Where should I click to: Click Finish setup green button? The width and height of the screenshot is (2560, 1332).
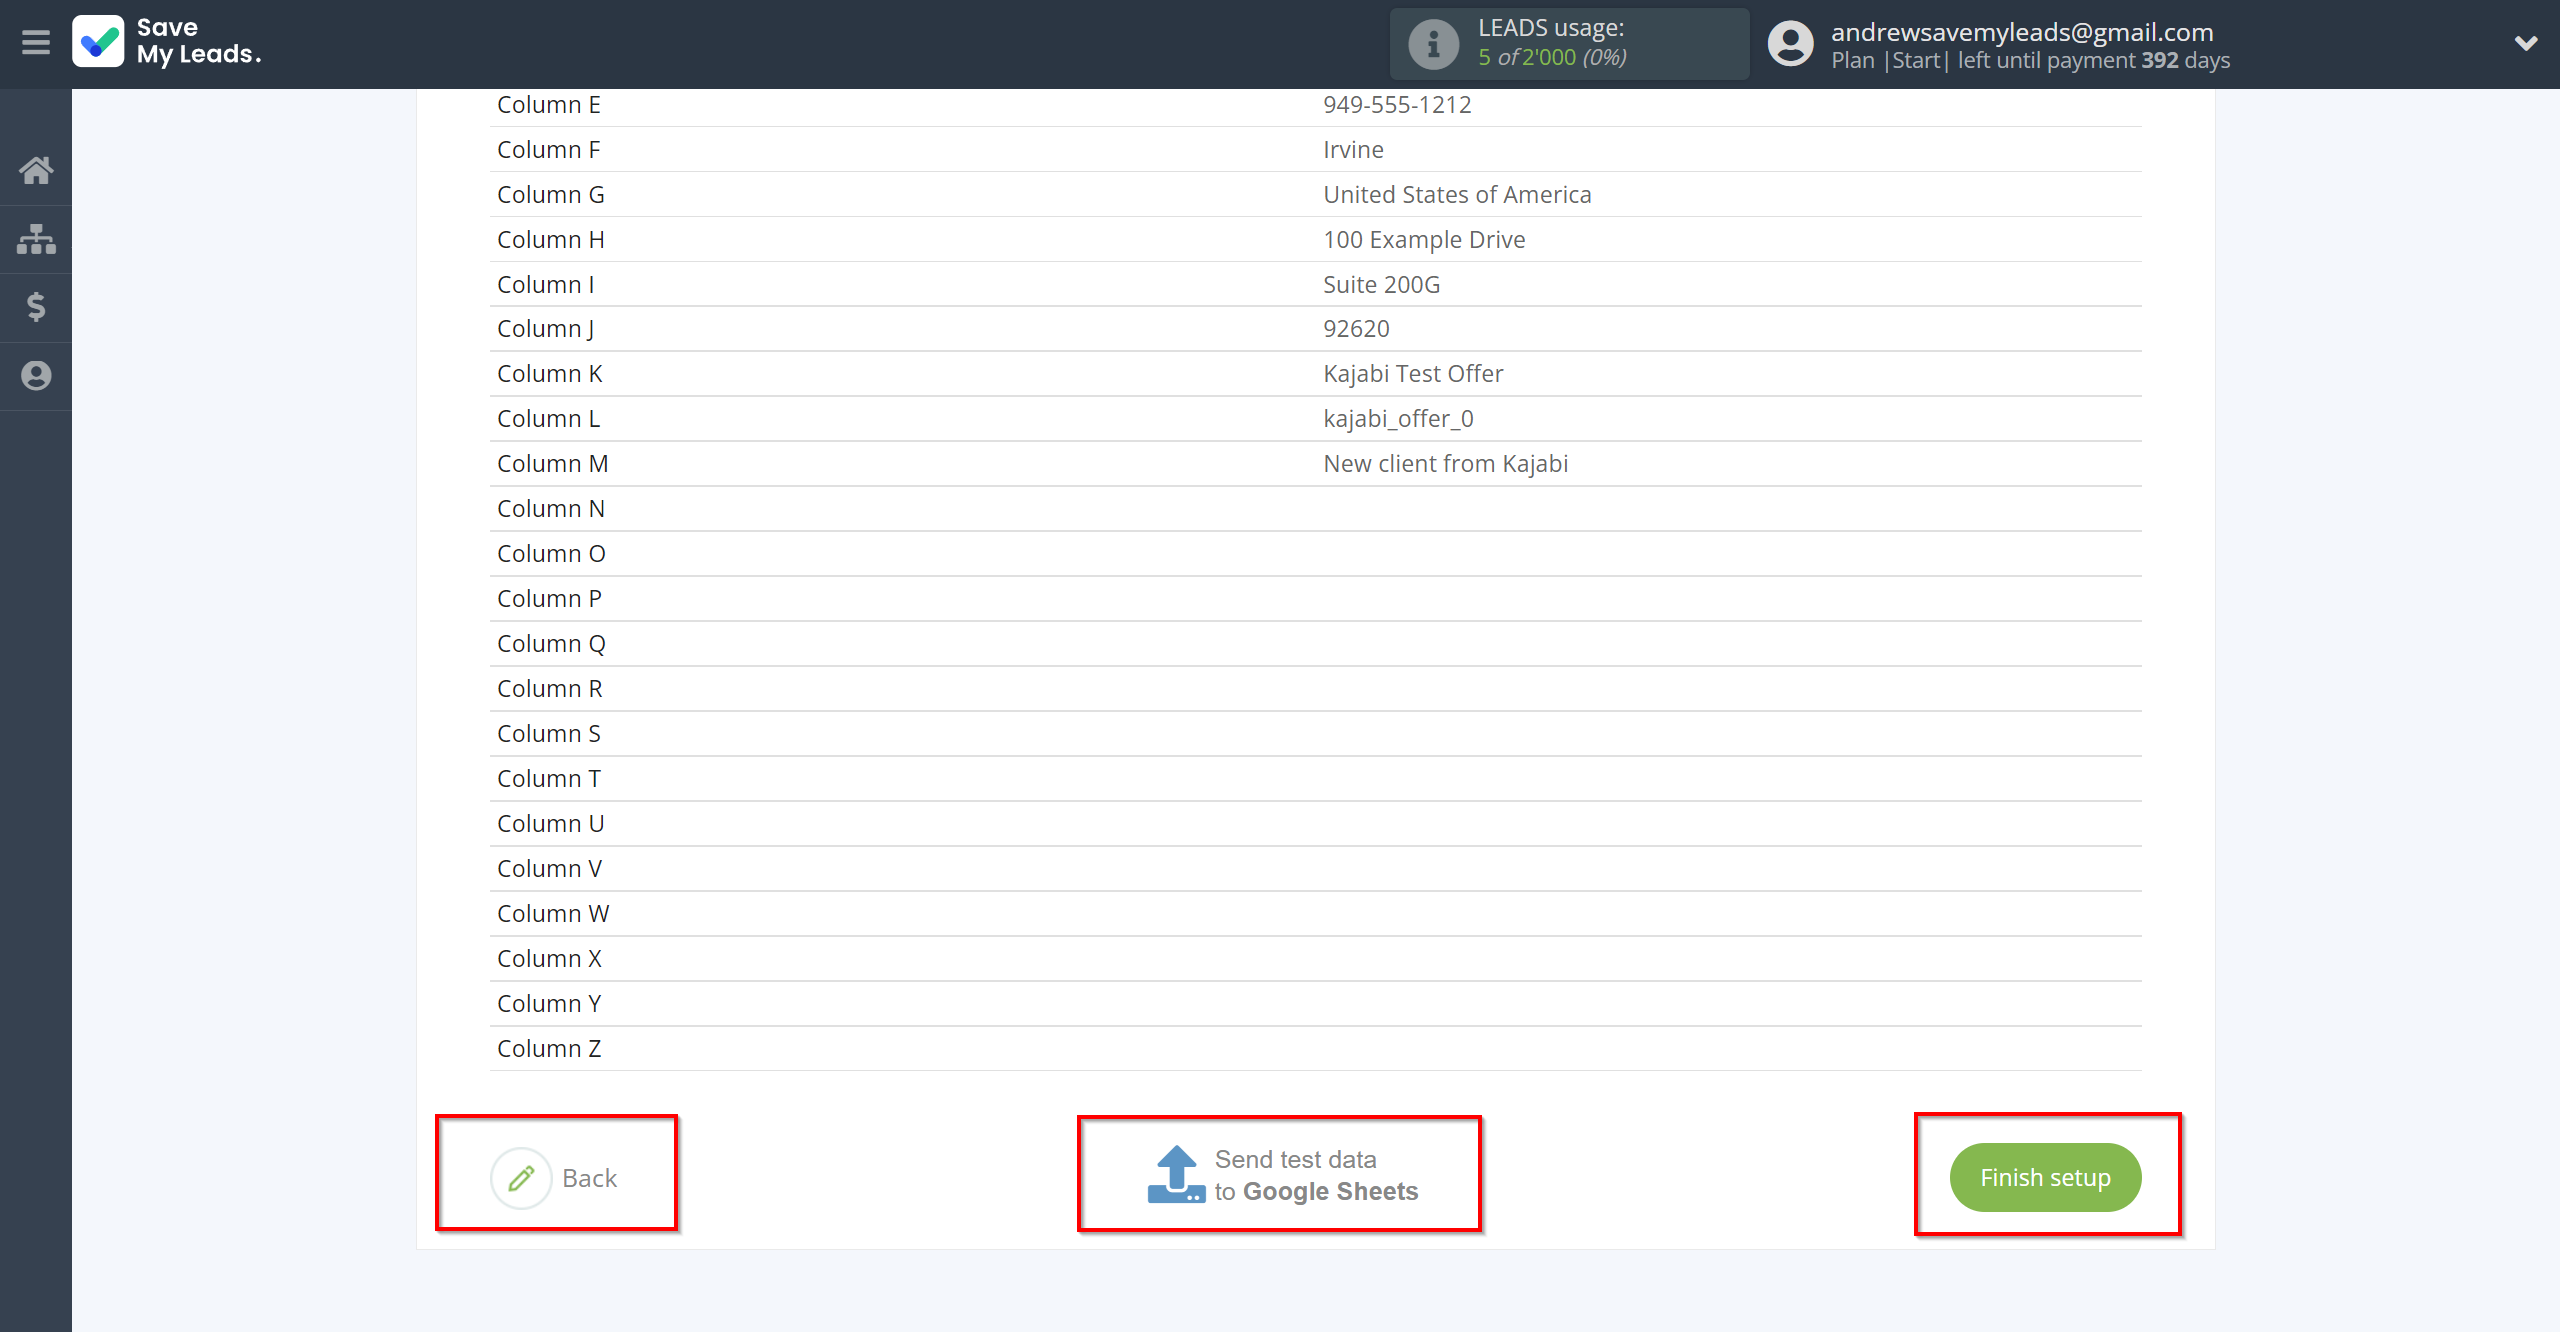(2045, 1176)
